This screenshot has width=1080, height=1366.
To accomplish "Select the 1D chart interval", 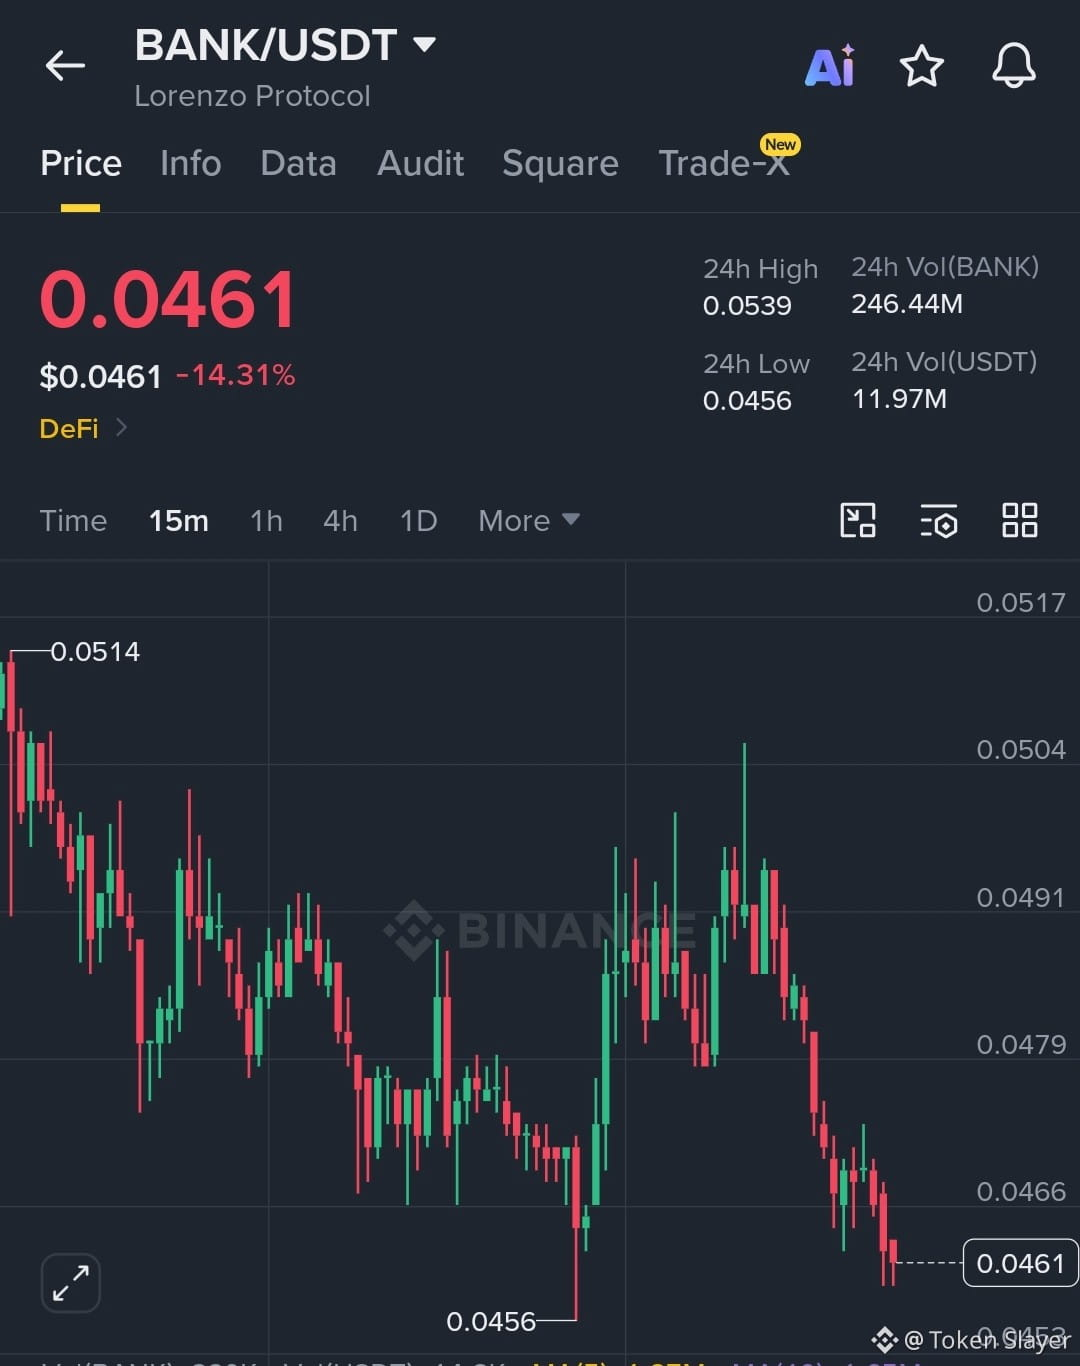I will coord(418,520).
